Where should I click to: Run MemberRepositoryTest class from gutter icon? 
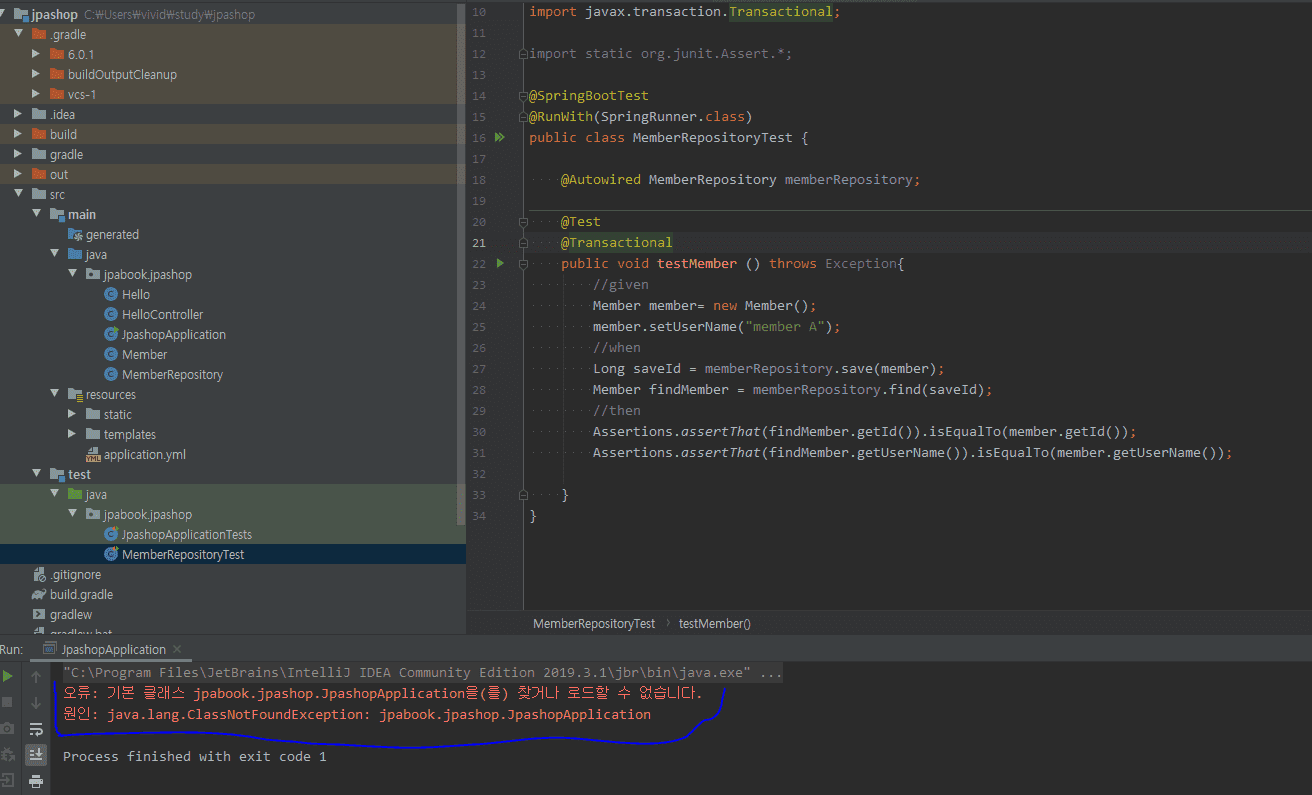[x=501, y=138]
